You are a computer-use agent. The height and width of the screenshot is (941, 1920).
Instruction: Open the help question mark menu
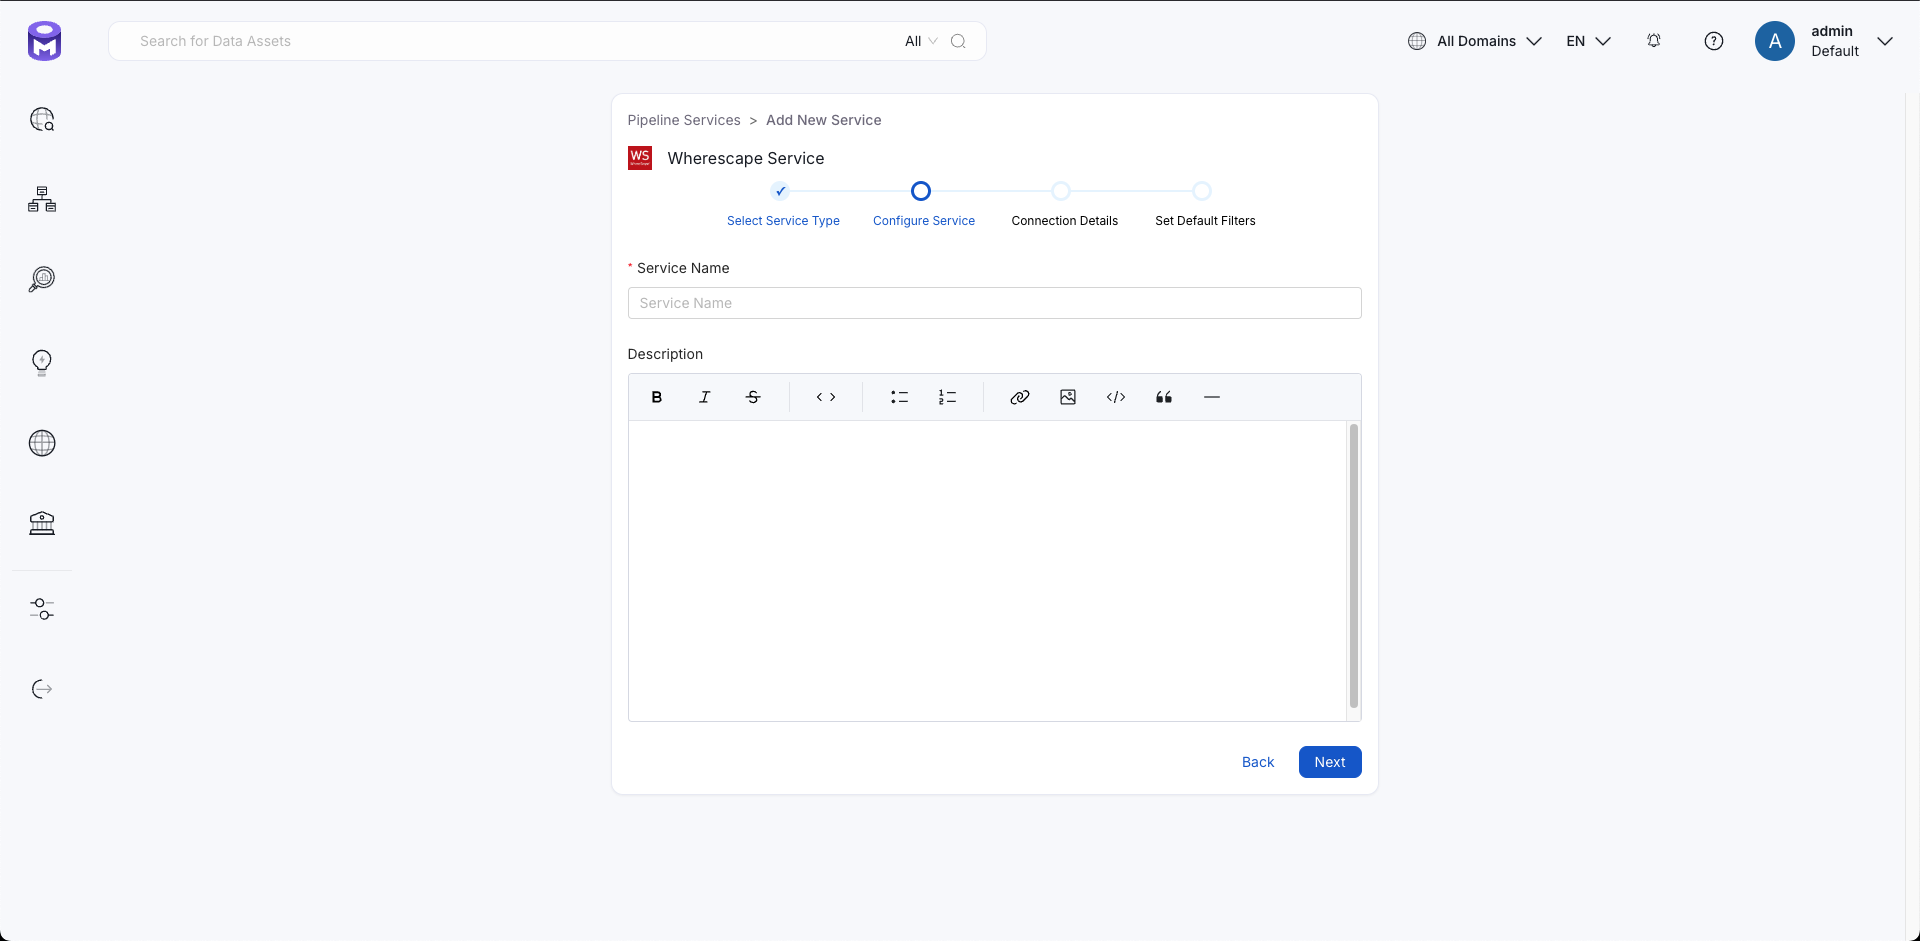(x=1714, y=41)
